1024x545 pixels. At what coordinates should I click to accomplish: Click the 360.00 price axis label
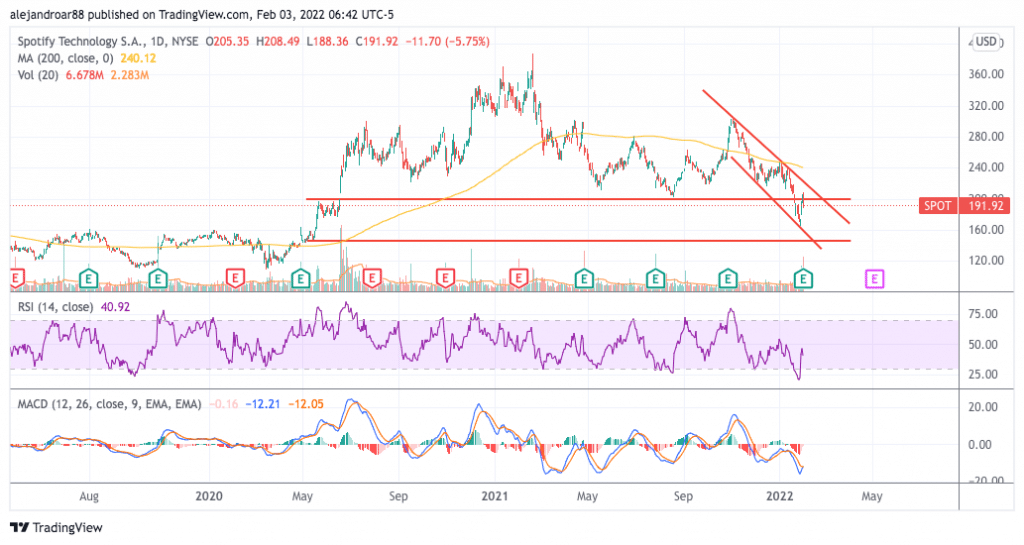pyautogui.click(x=985, y=74)
